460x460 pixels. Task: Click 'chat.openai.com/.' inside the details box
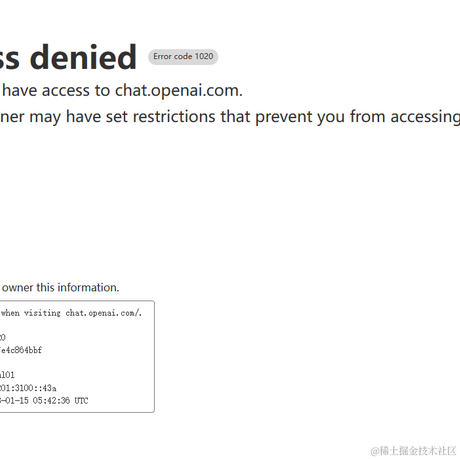(104, 313)
